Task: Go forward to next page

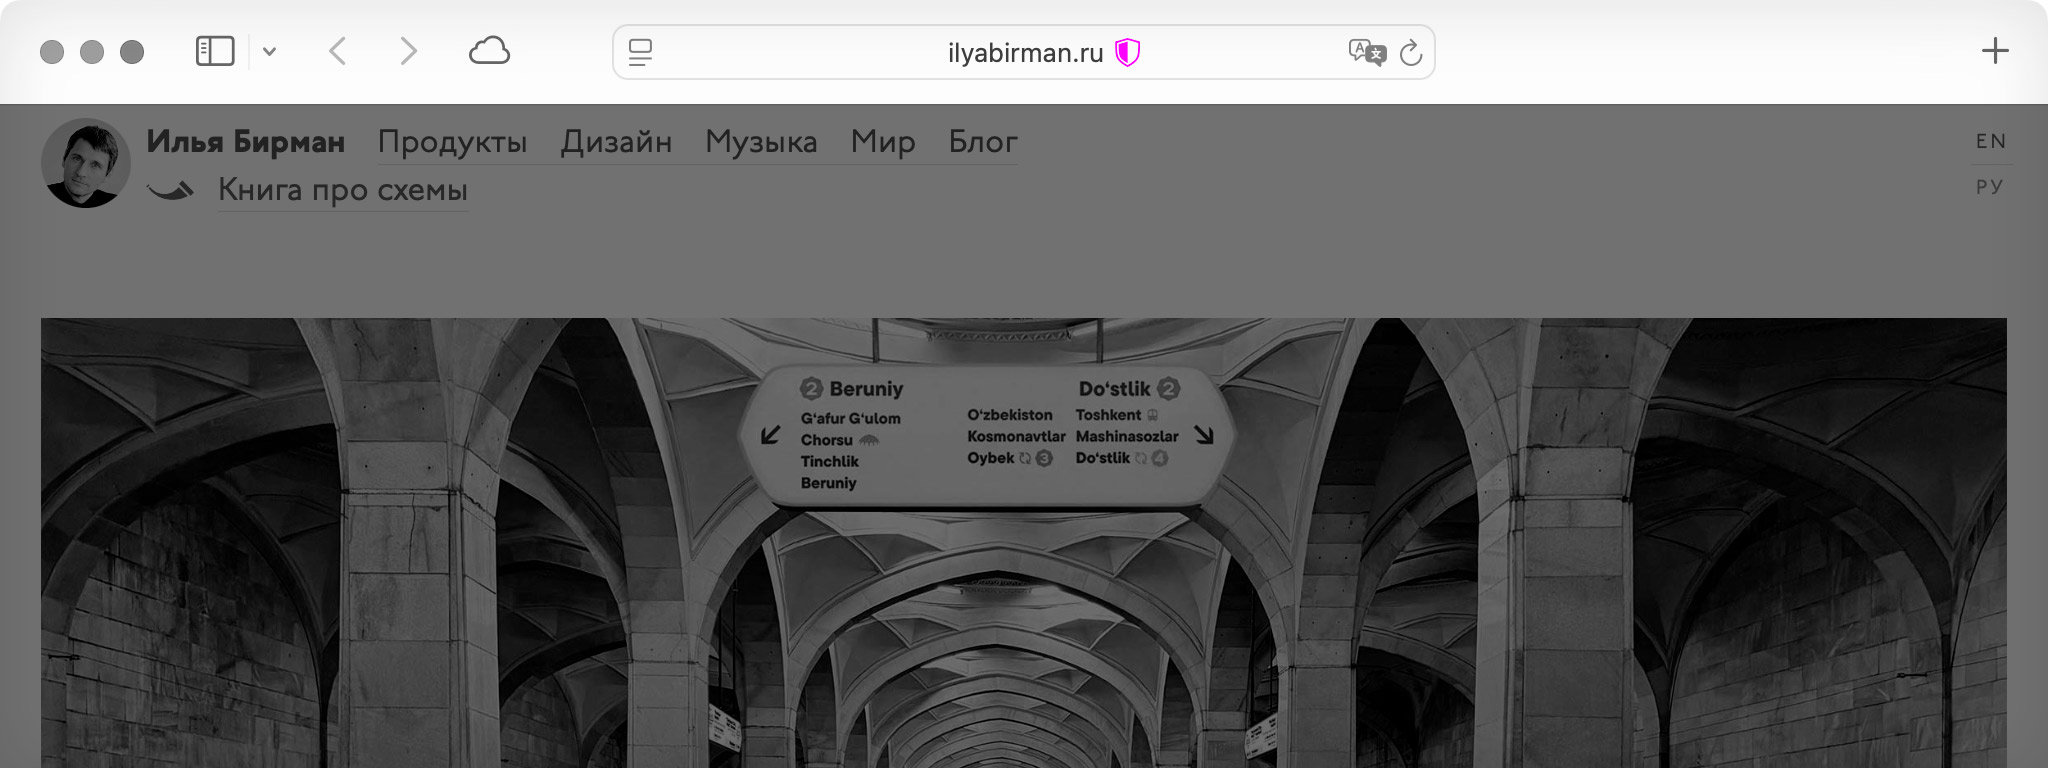Action: point(408,51)
